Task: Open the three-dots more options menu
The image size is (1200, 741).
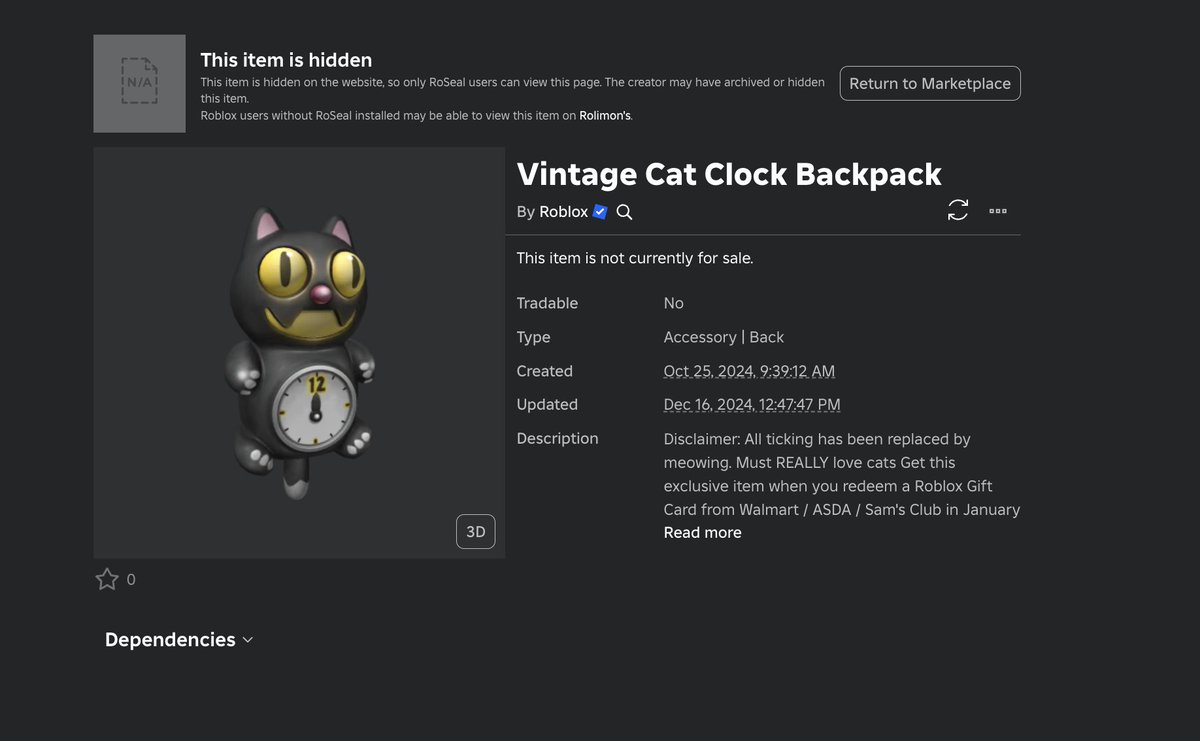Action: coord(998,211)
